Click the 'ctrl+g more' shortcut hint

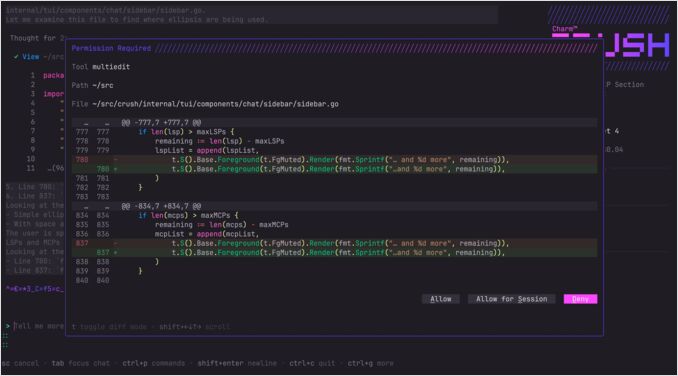[x=371, y=363]
